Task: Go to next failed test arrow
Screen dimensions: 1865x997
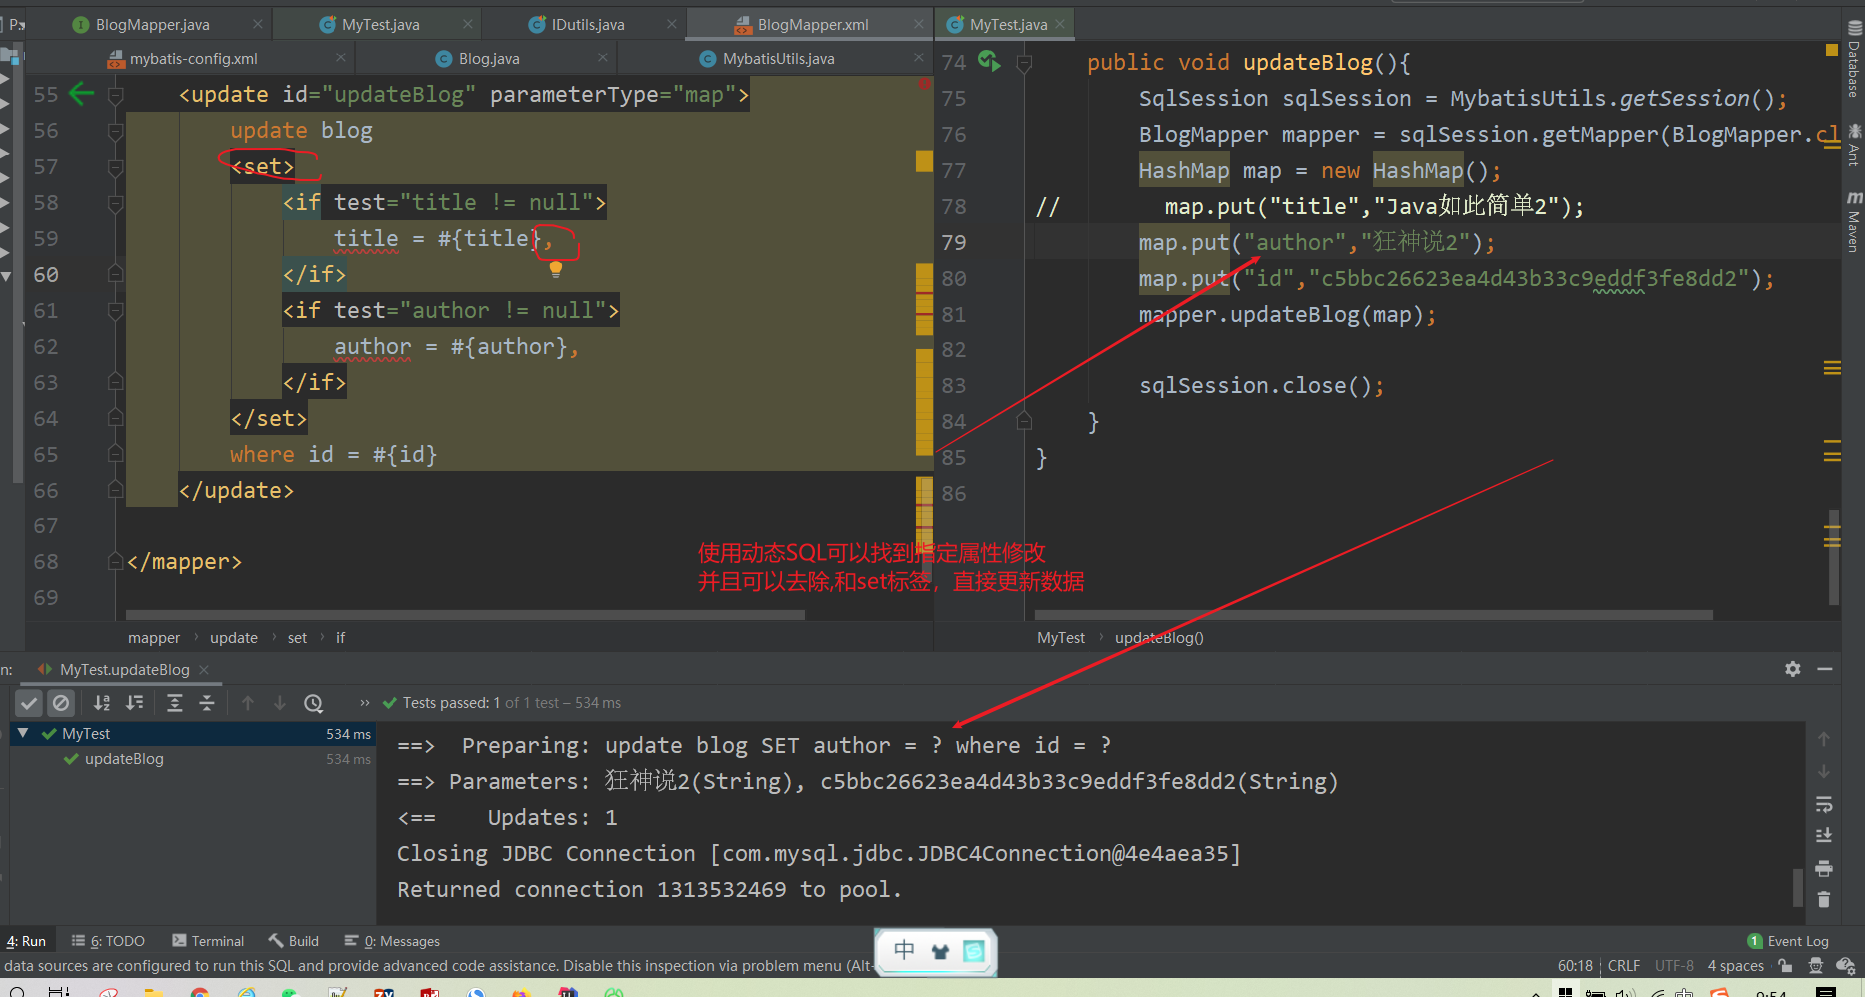Action: click(280, 703)
